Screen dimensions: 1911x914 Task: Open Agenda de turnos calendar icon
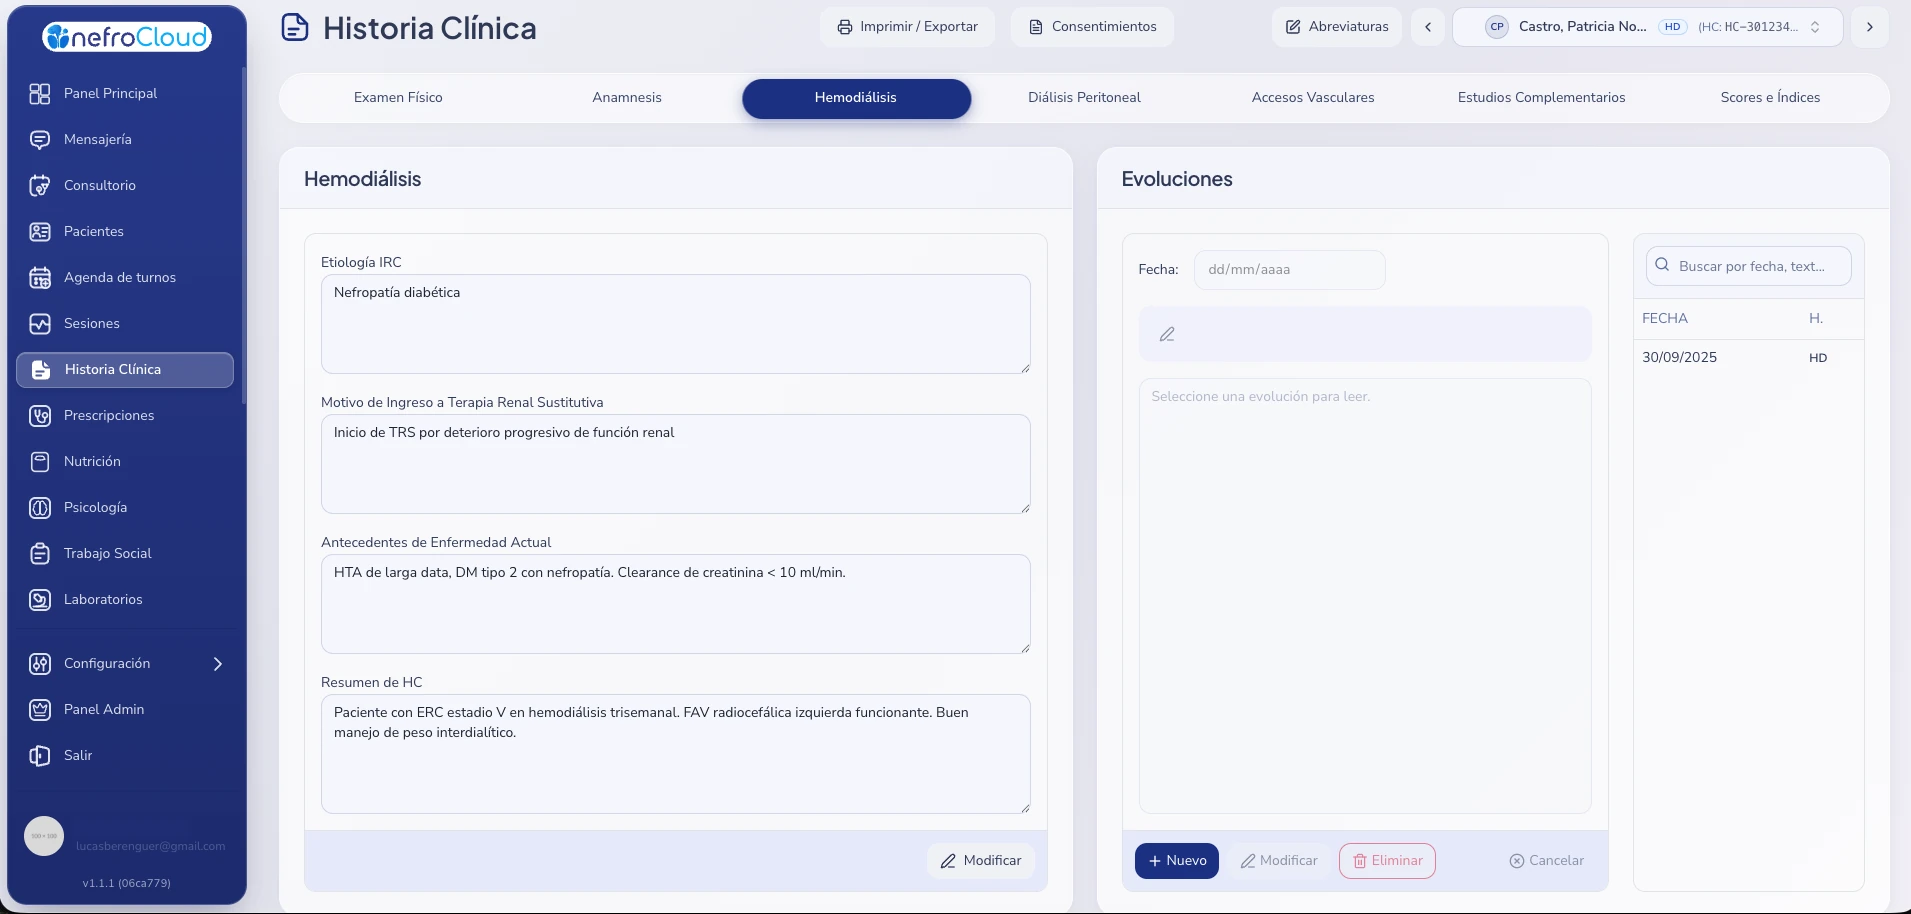point(40,278)
